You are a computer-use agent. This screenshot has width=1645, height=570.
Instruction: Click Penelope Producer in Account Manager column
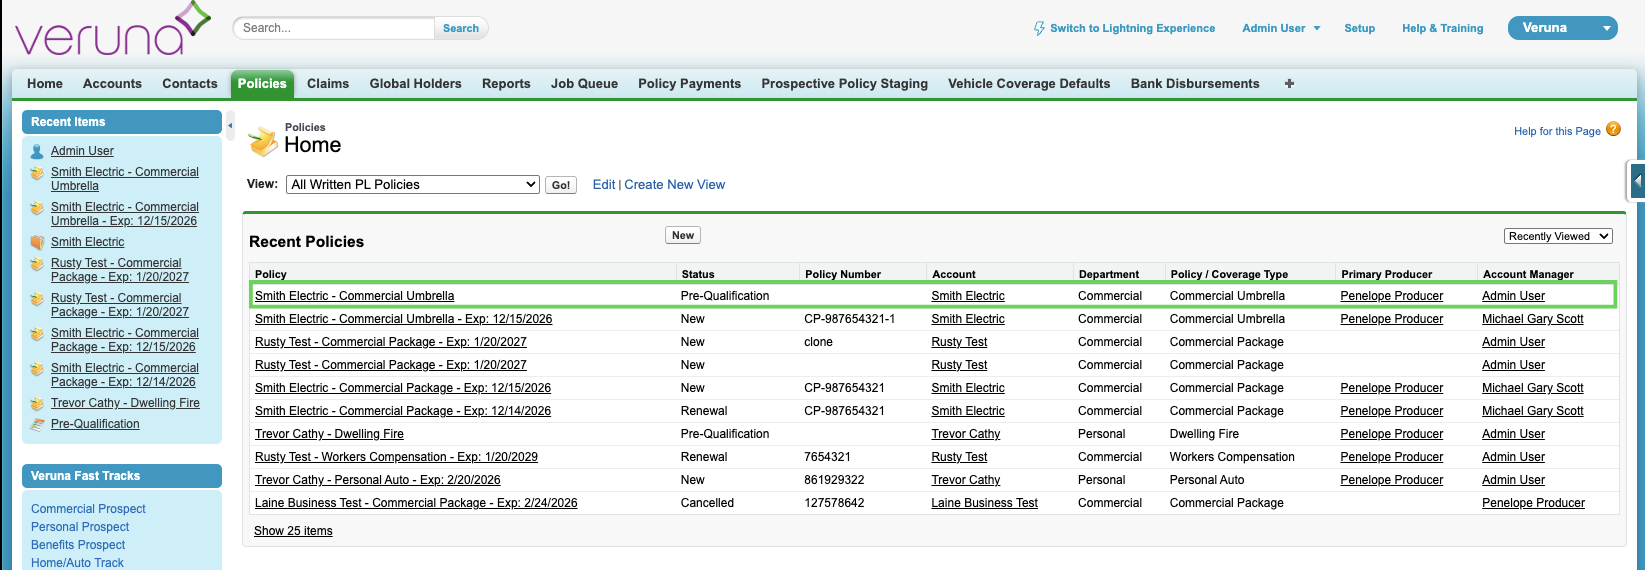pyautogui.click(x=1533, y=503)
